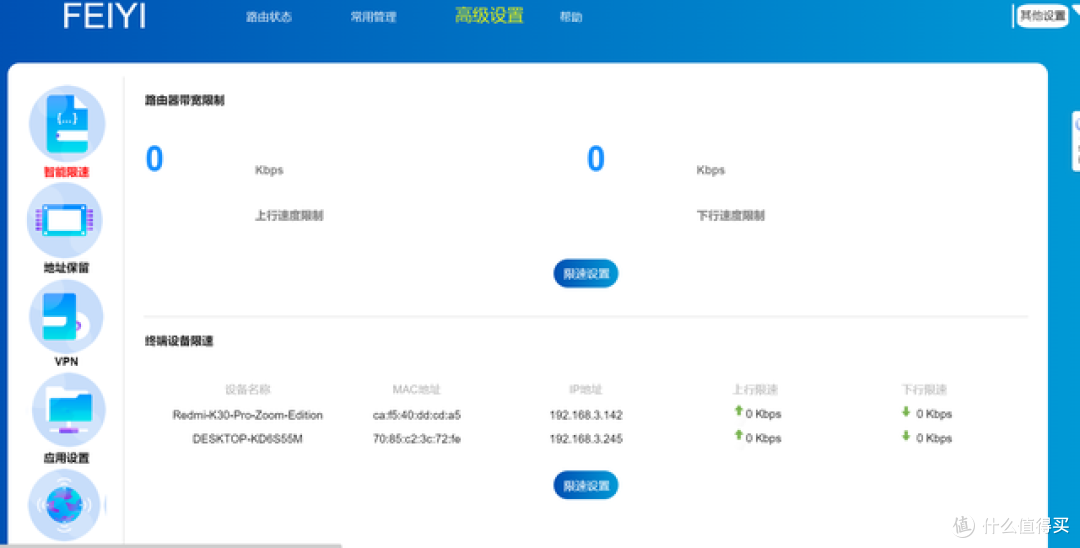Click the upload limit value 0
The height and width of the screenshot is (548, 1080).
[154, 158]
